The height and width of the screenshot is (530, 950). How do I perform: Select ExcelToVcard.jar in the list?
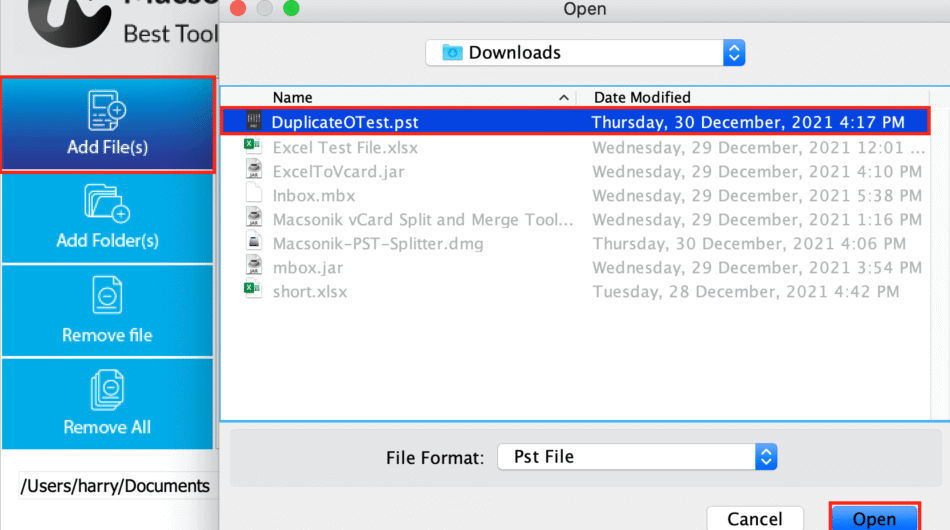[338, 171]
